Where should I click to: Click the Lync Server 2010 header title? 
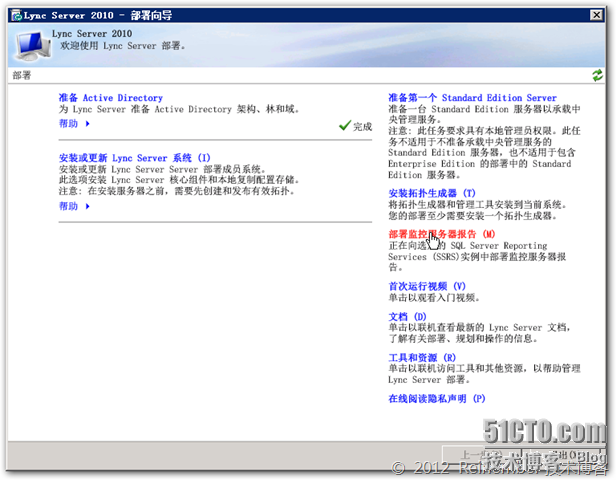[x=92, y=33]
